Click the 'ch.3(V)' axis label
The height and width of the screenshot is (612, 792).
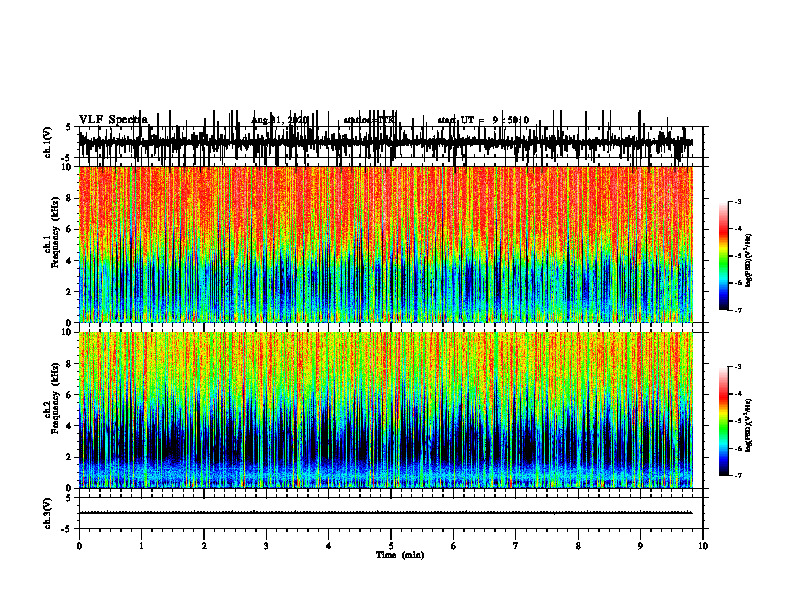tap(48, 514)
